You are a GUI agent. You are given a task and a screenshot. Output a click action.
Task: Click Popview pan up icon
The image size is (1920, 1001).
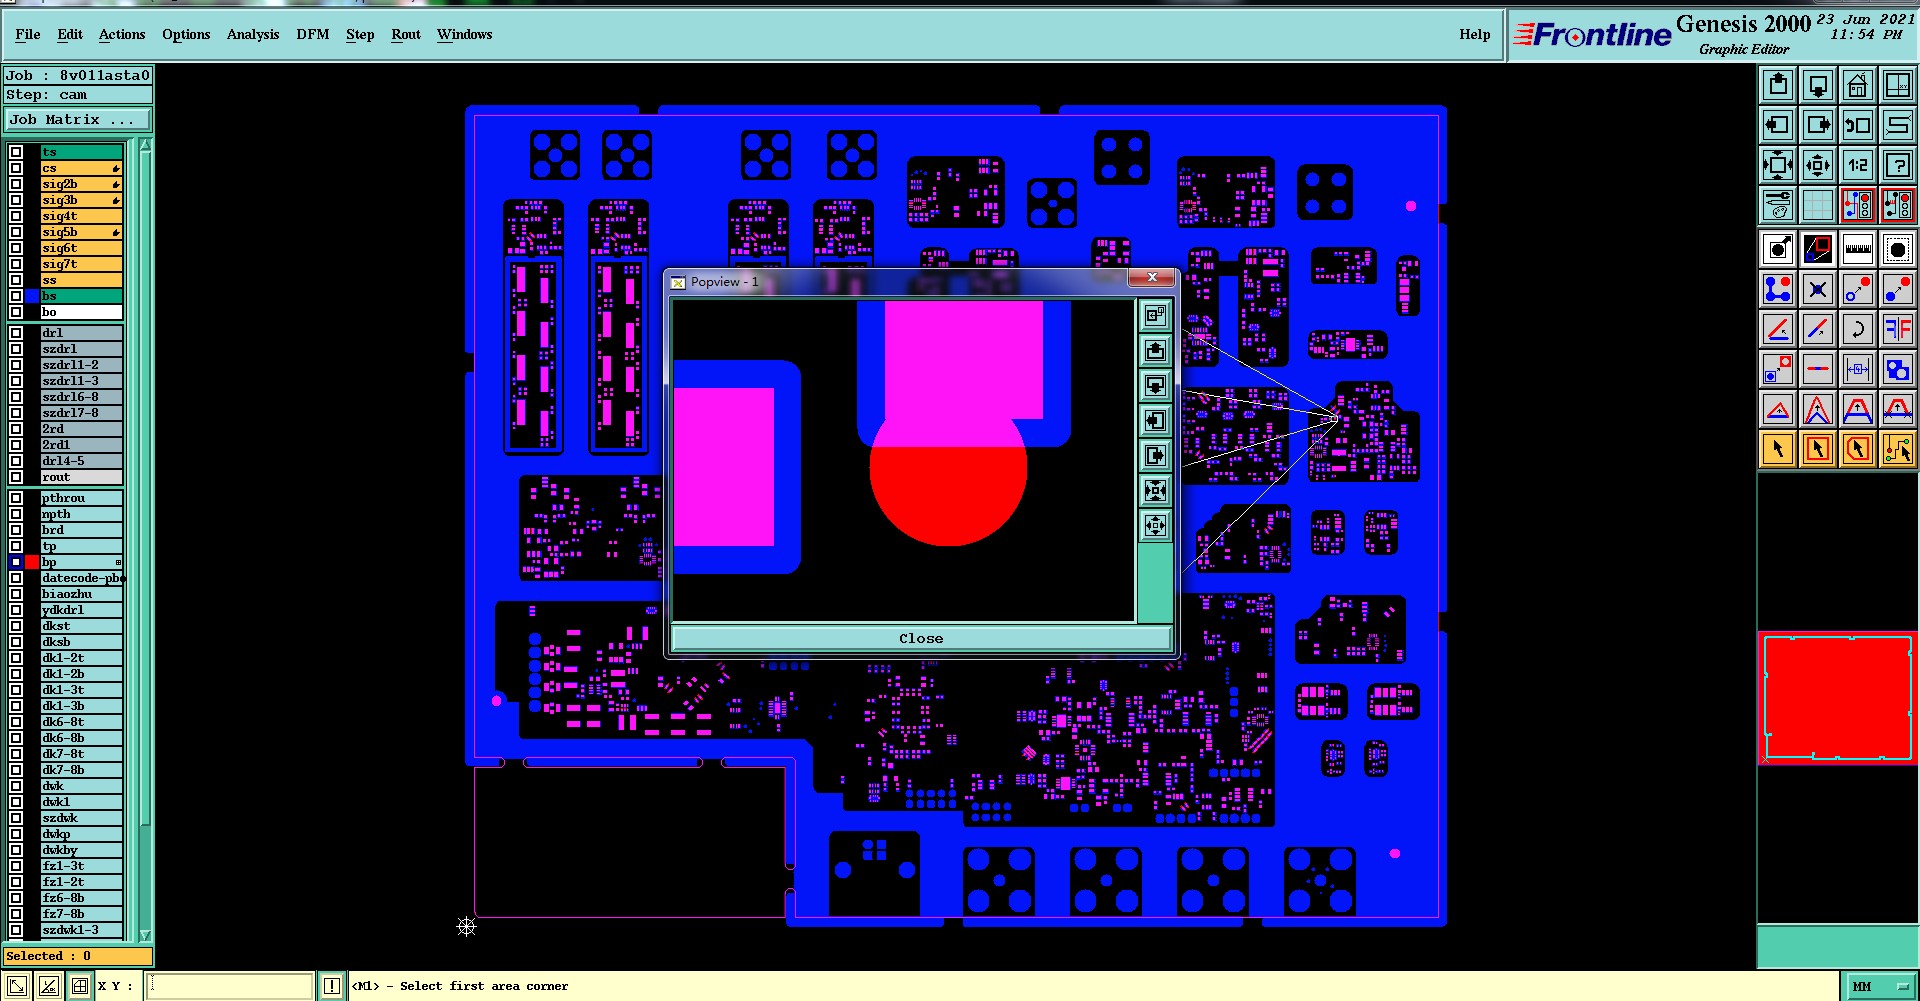click(1155, 350)
